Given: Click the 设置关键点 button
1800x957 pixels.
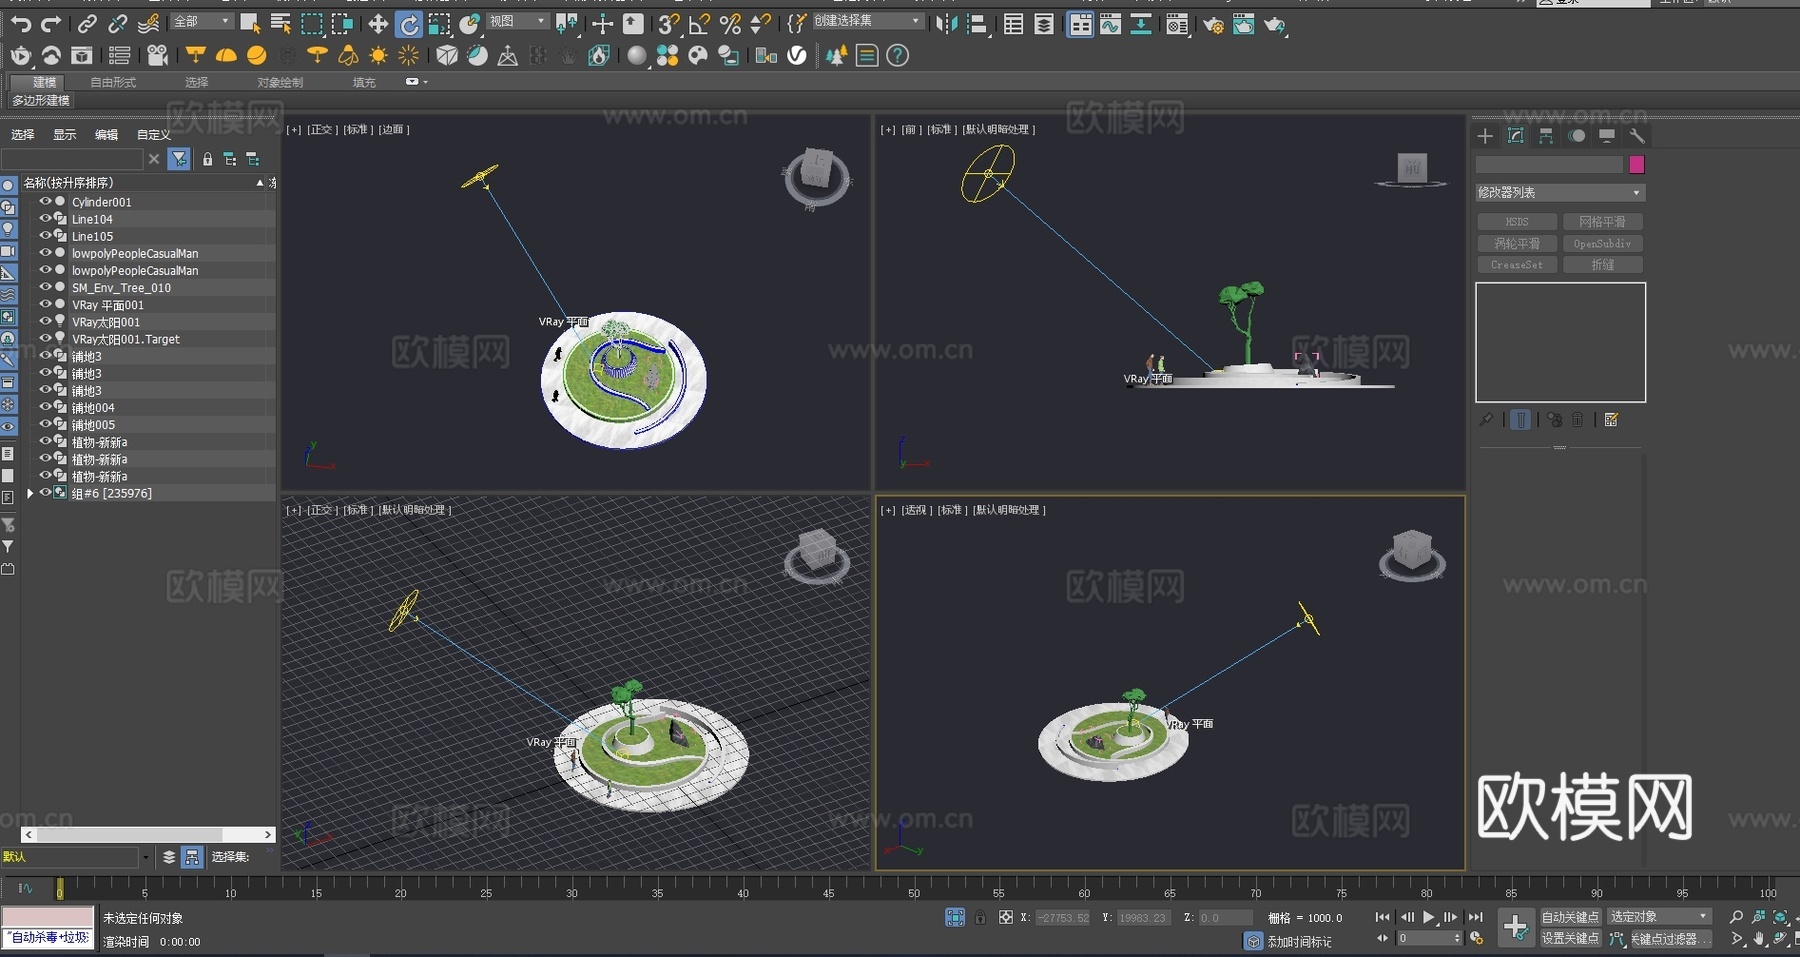Looking at the screenshot, I should point(1570,938).
